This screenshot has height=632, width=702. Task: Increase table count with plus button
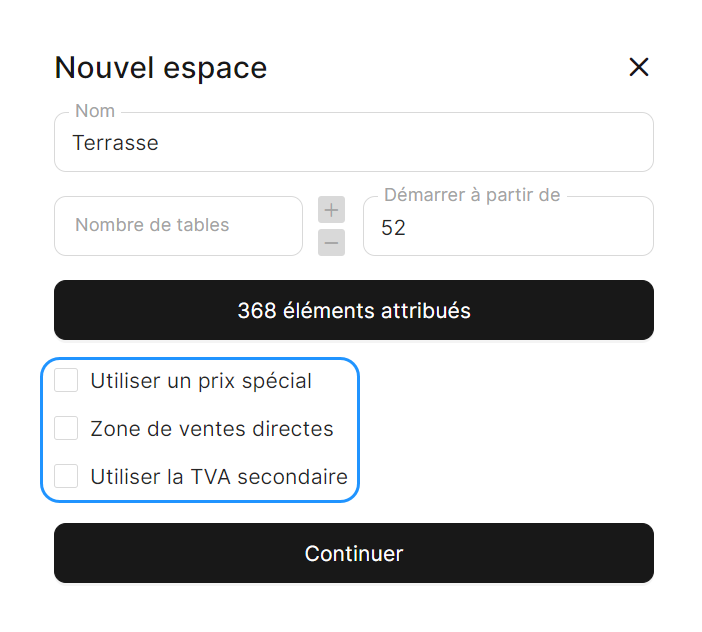tap(331, 210)
